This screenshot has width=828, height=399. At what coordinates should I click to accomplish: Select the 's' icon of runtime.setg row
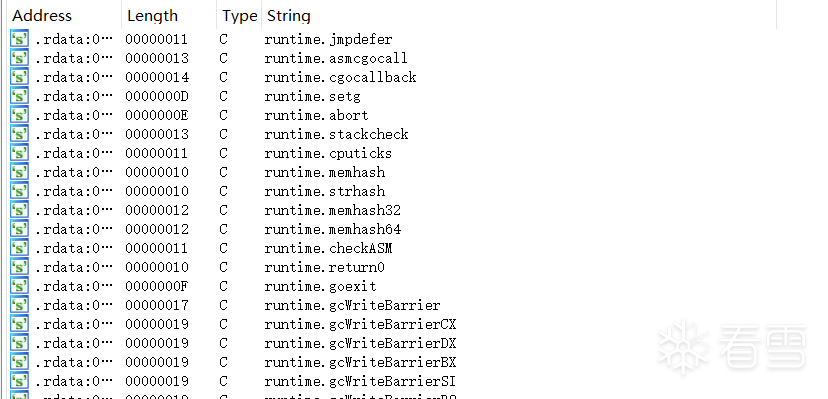pyautogui.click(x=20, y=96)
